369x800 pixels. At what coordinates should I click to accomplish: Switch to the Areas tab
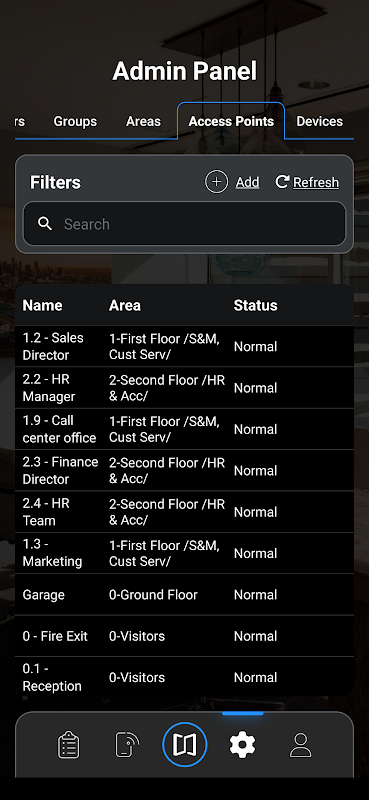tap(143, 121)
